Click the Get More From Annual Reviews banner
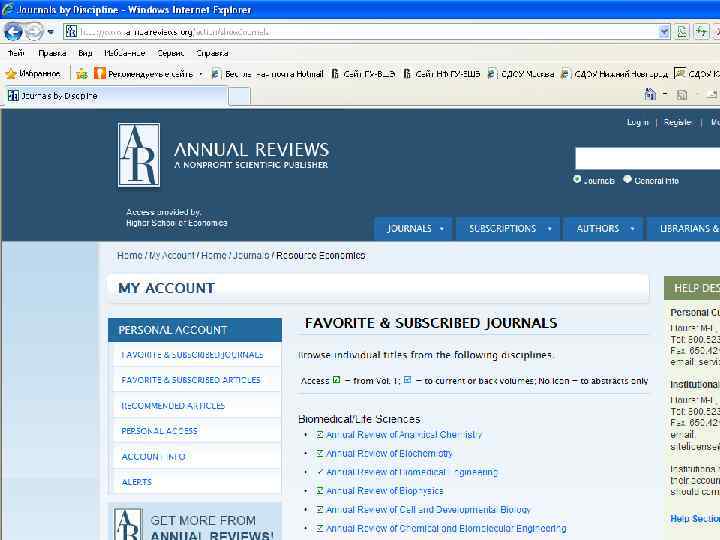The width and height of the screenshot is (720, 540). click(195, 522)
